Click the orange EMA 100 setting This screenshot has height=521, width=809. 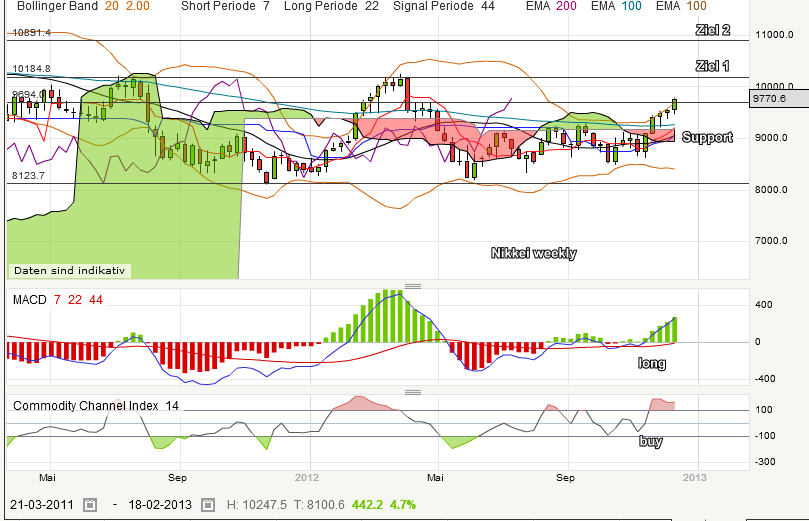(x=681, y=6)
